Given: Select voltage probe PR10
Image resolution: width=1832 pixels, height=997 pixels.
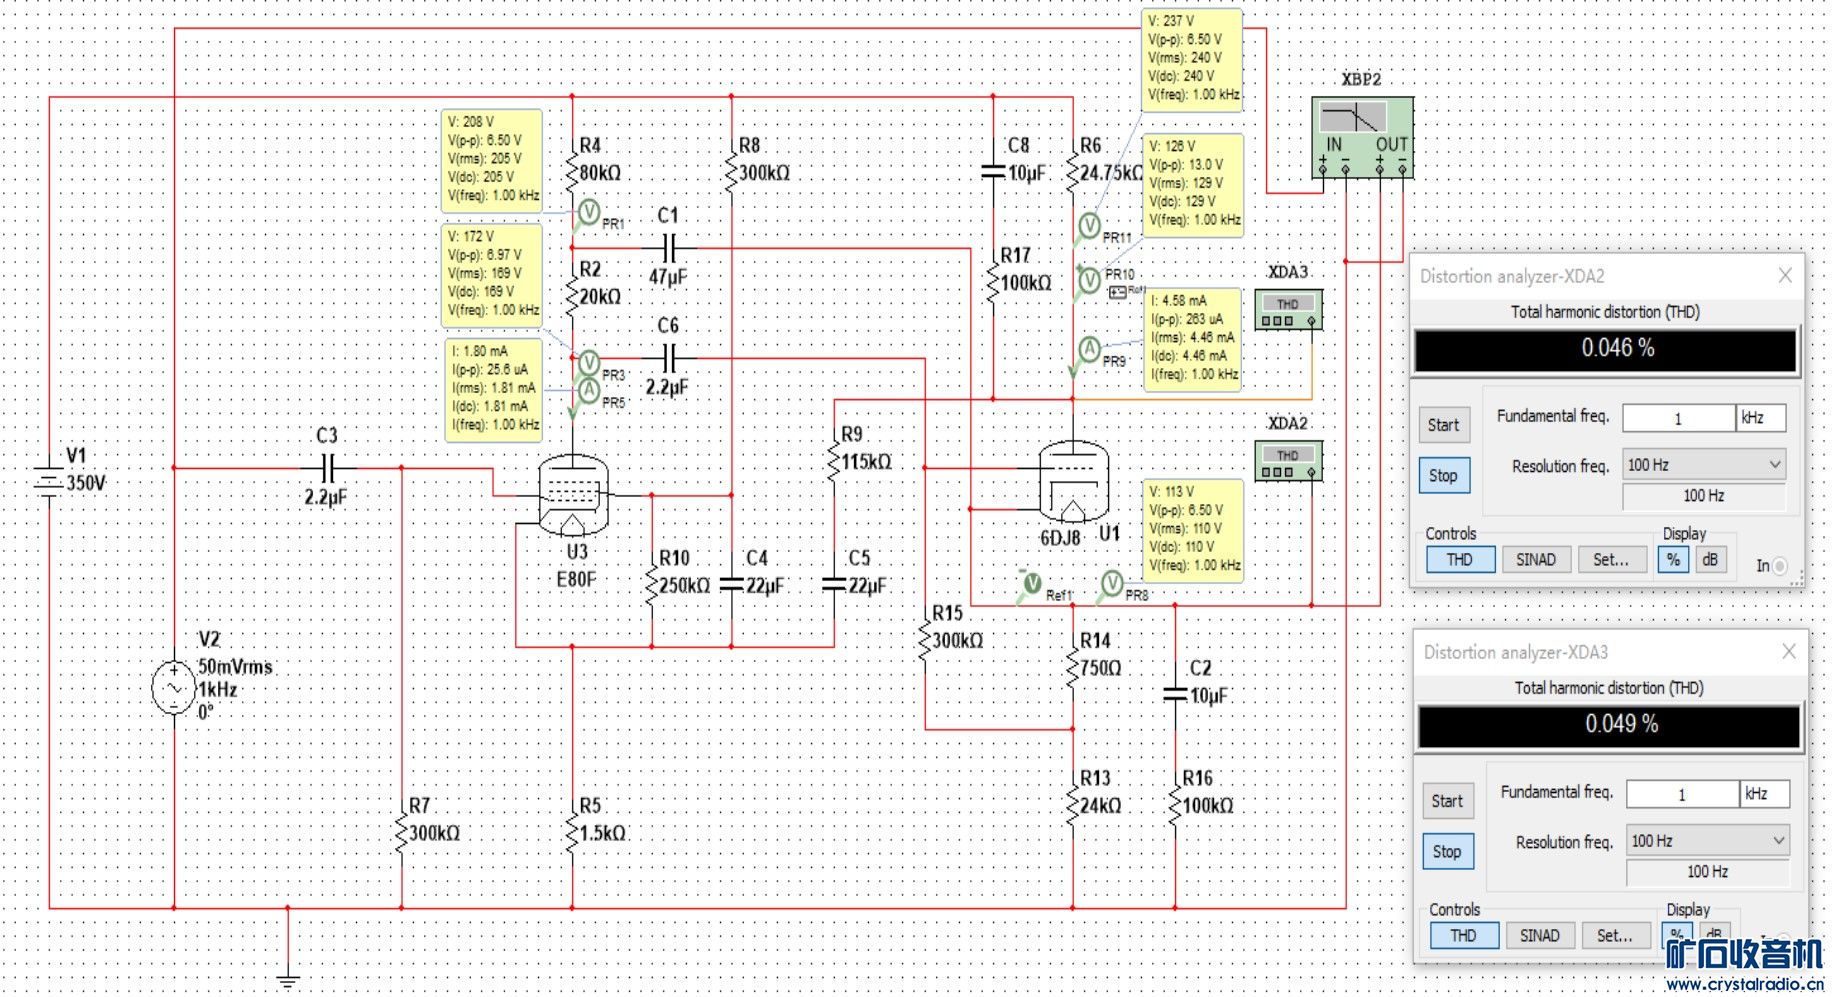Looking at the screenshot, I should tap(1089, 281).
